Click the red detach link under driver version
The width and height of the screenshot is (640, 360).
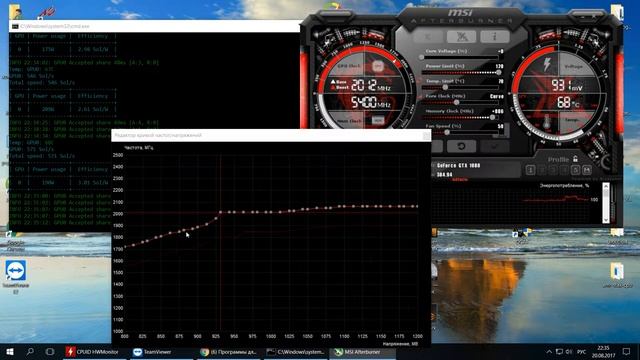[460, 180]
